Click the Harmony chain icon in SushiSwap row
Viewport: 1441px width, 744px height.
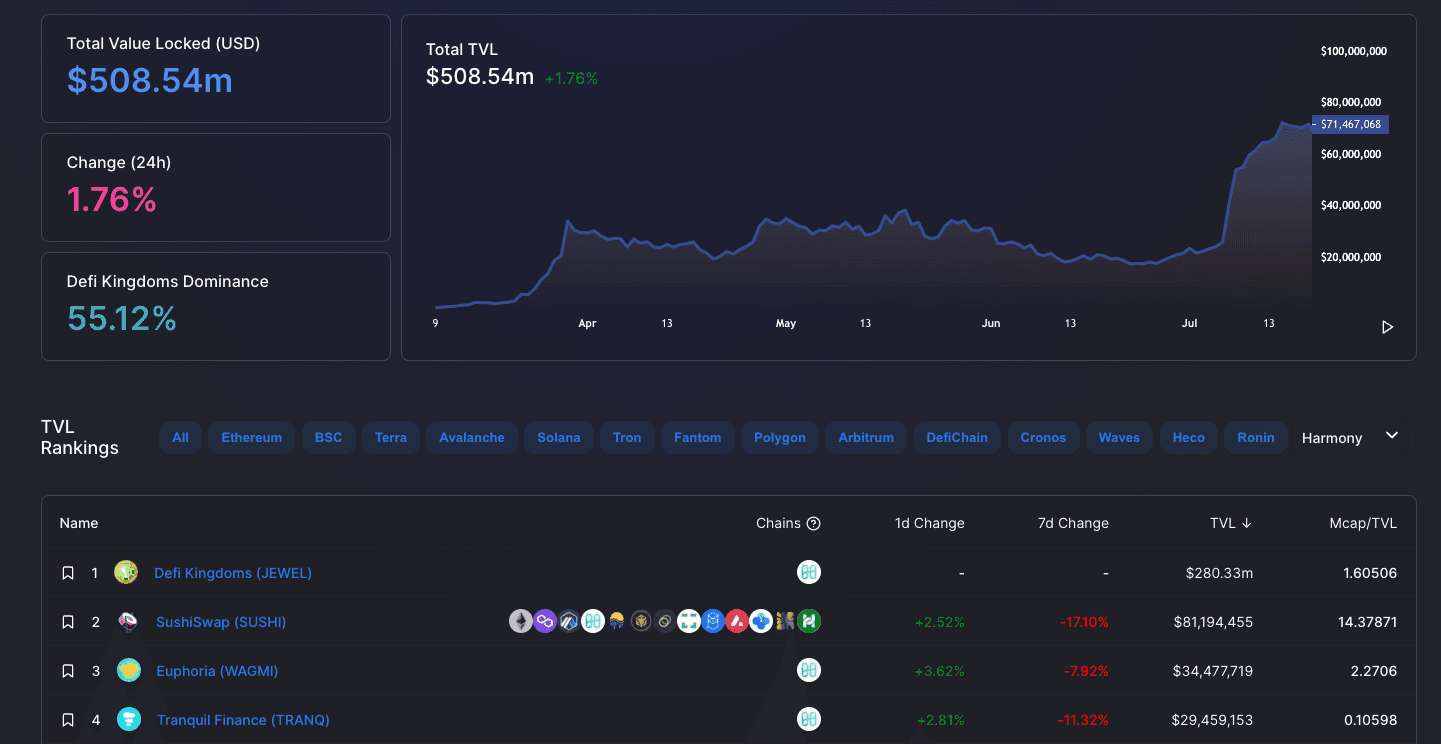click(x=593, y=622)
